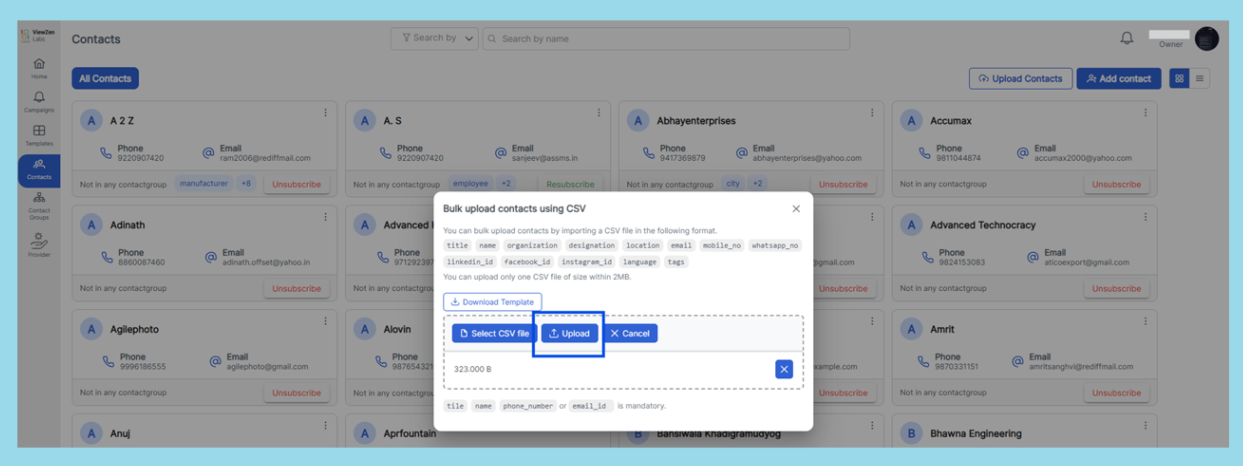Viewport: 1243px width, 466px height.
Task: Open options menu for Accumax contact
Action: coord(1145,113)
